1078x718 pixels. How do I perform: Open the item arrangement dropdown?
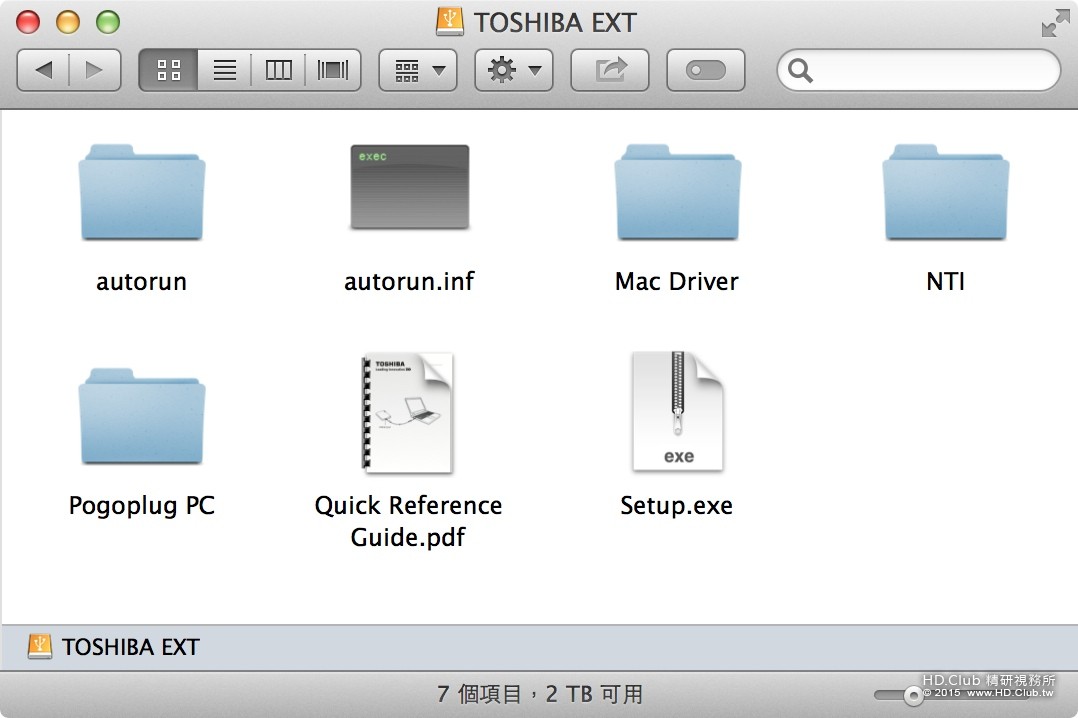pyautogui.click(x=418, y=70)
